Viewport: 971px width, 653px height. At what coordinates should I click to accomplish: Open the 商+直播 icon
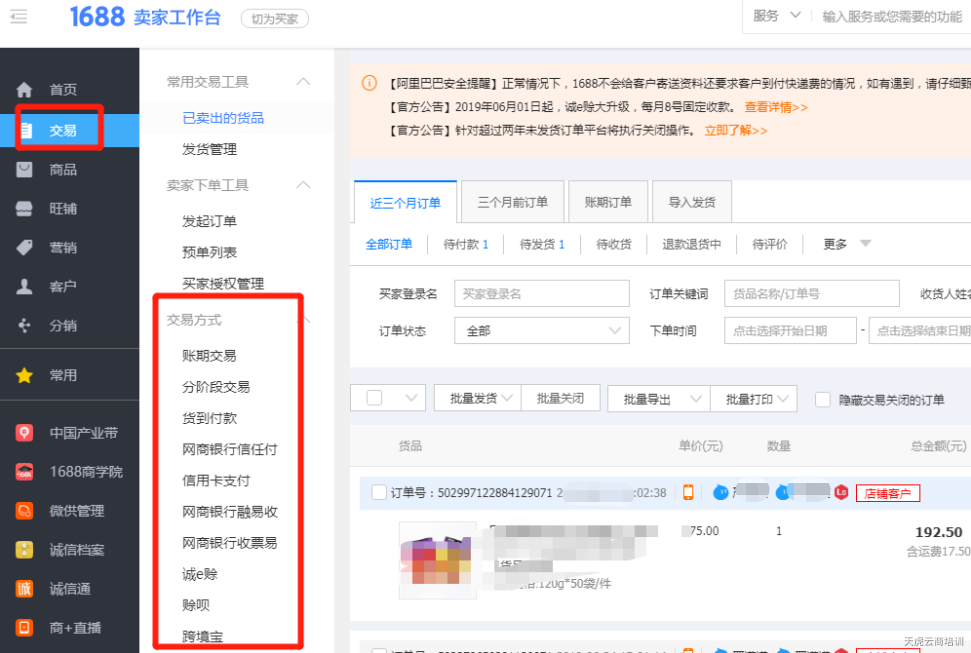tap(24, 628)
